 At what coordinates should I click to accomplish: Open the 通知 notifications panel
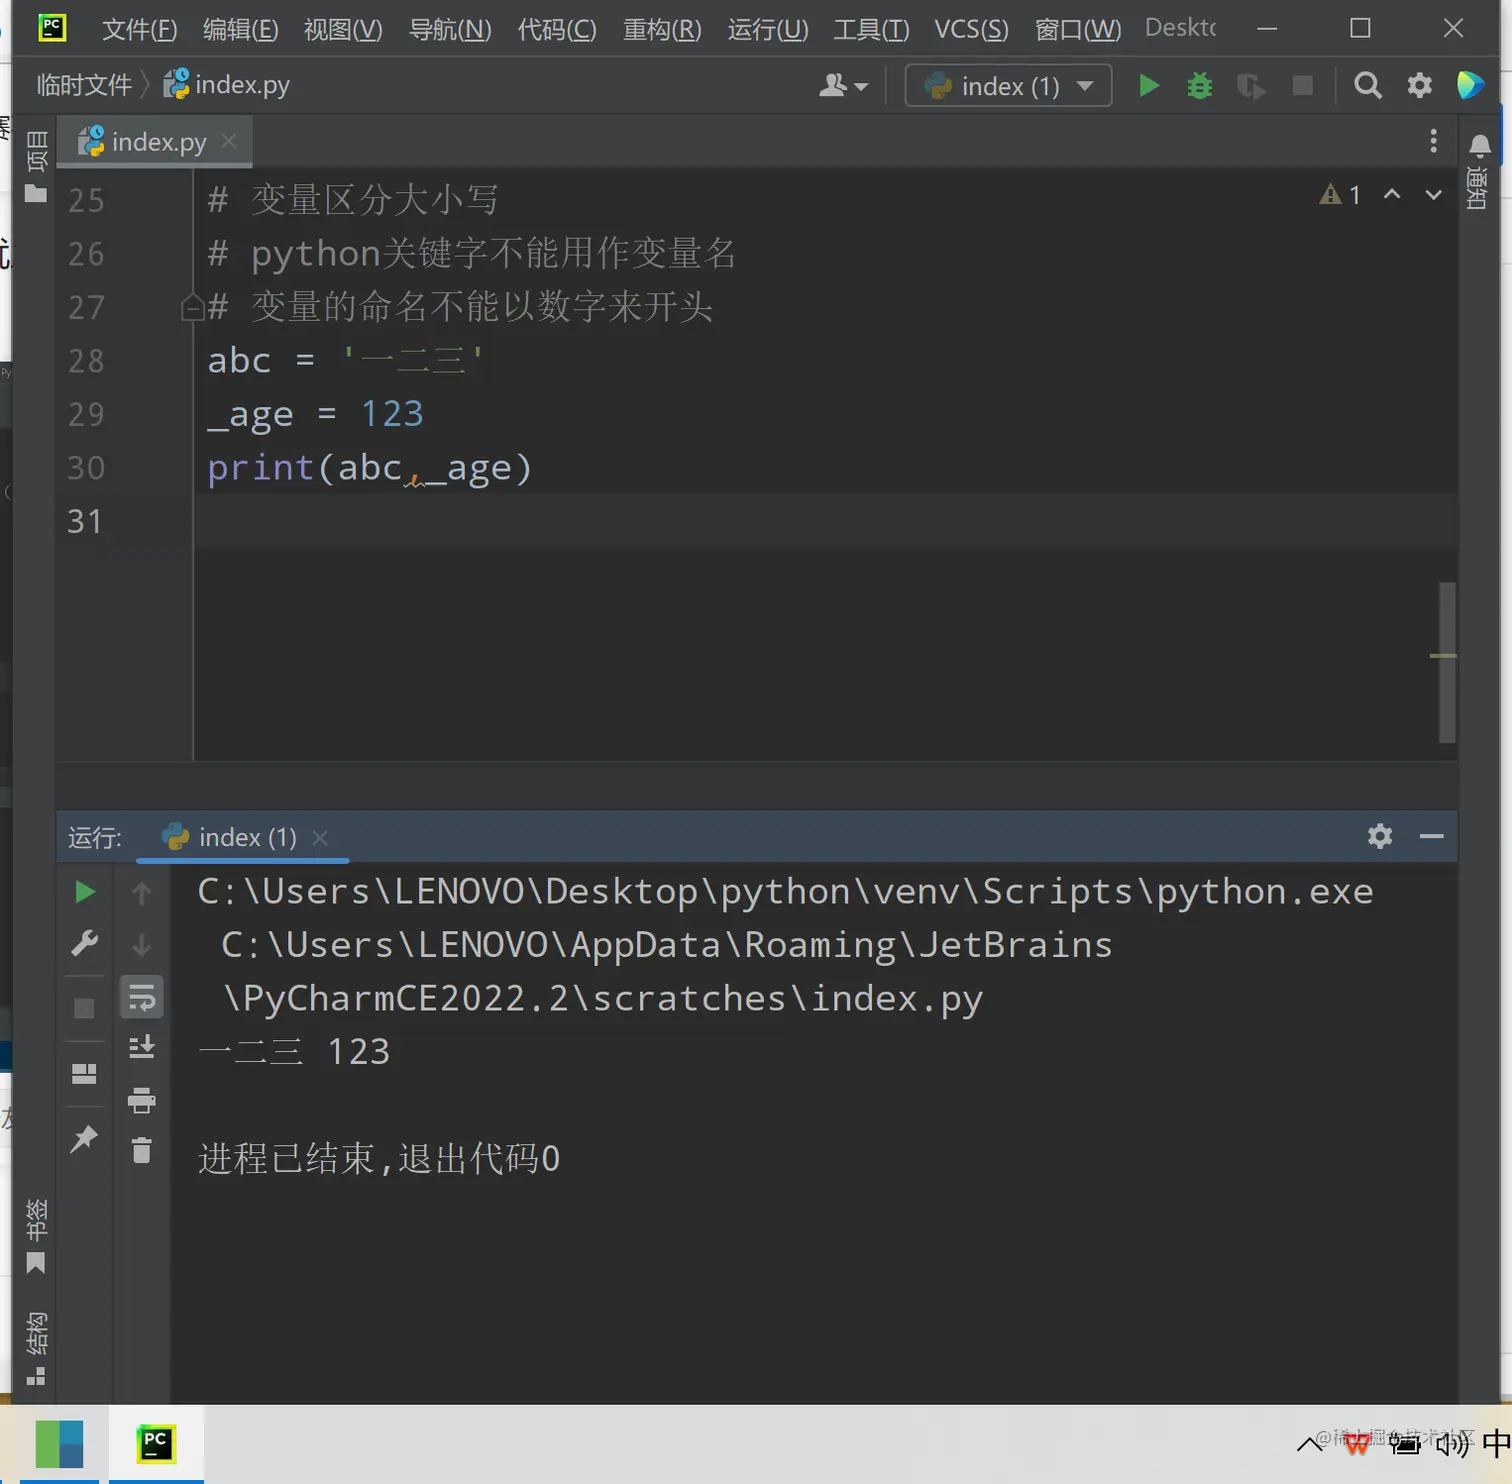(x=1479, y=170)
